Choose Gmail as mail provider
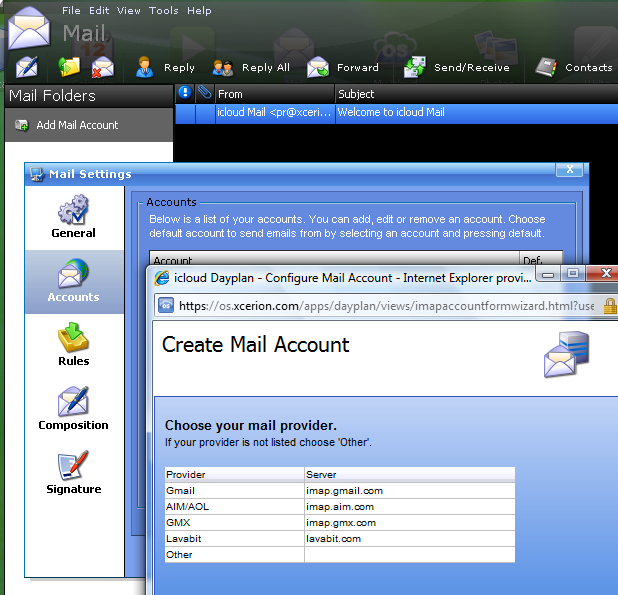The height and width of the screenshot is (595, 618). [x=235, y=491]
